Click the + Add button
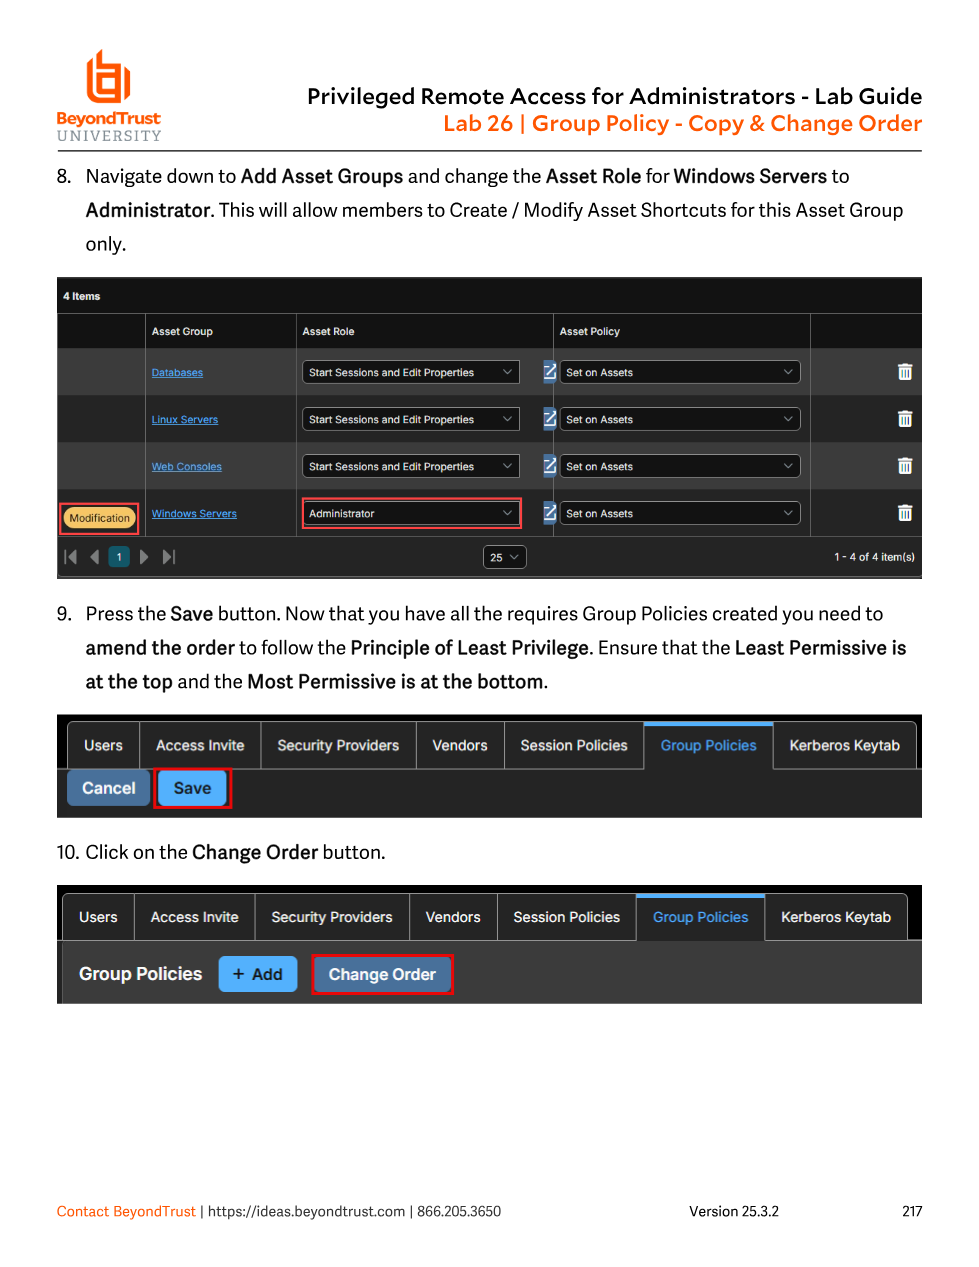Screen dimensions: 979x1267 (258, 974)
